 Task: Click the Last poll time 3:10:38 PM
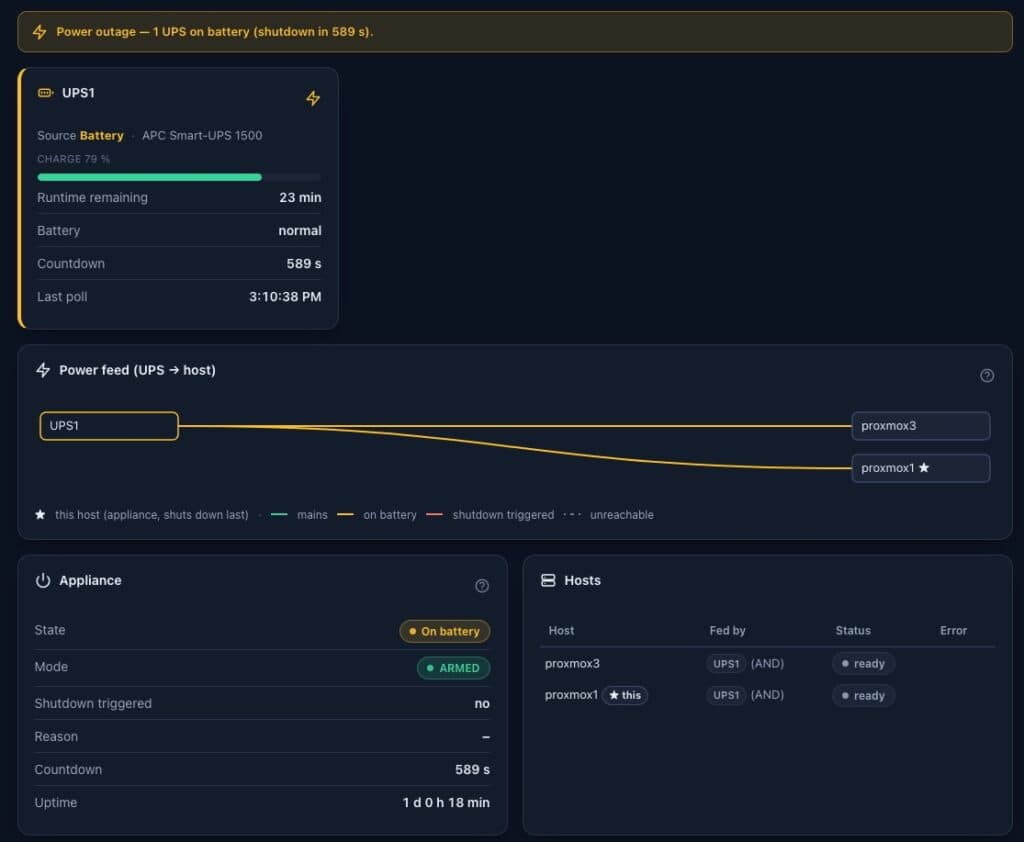click(x=285, y=297)
